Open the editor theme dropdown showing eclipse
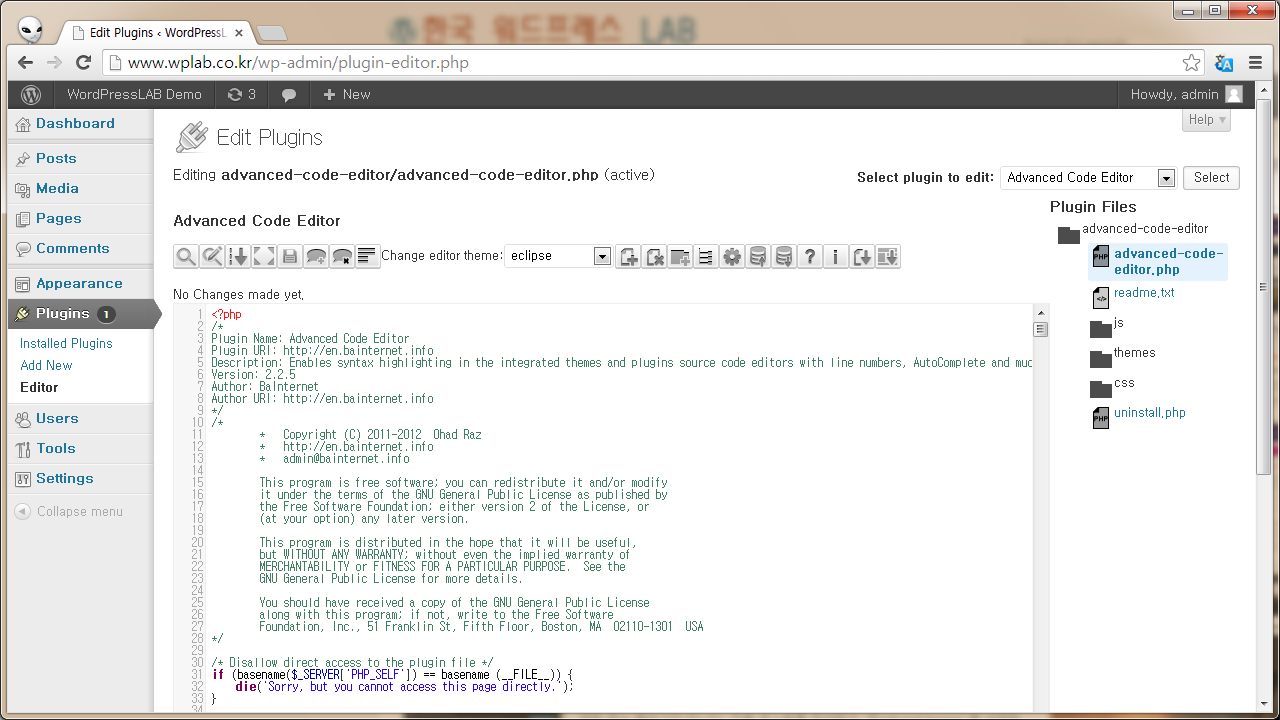The image size is (1280, 720). (558, 256)
